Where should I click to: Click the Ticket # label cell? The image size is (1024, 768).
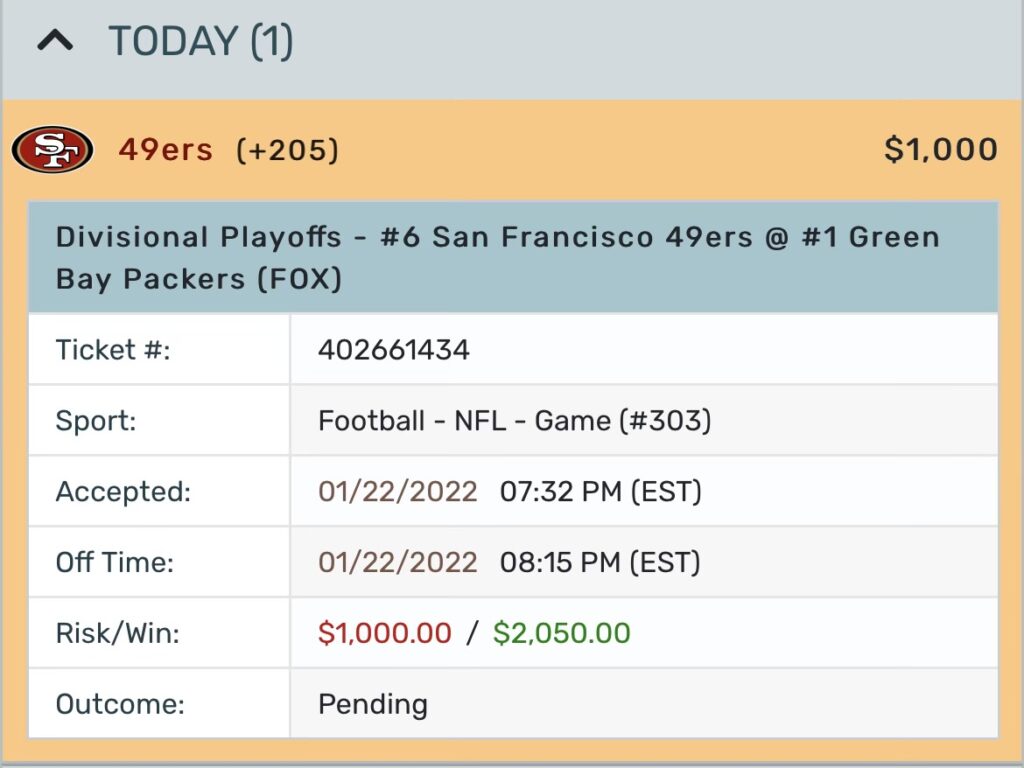coord(159,349)
